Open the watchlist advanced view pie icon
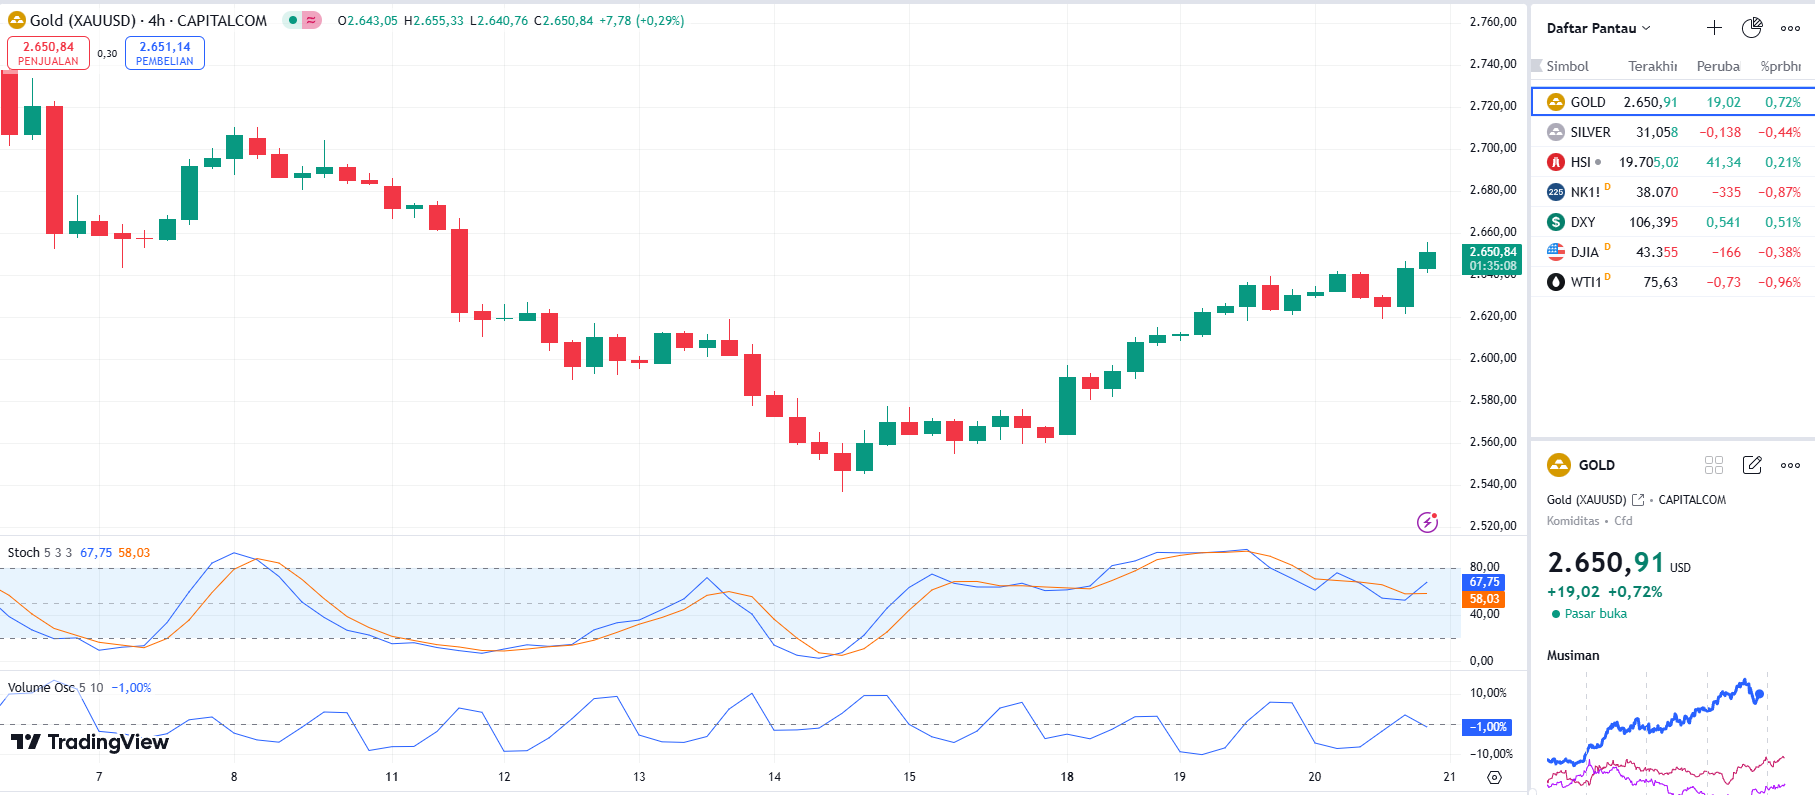 [x=1752, y=28]
